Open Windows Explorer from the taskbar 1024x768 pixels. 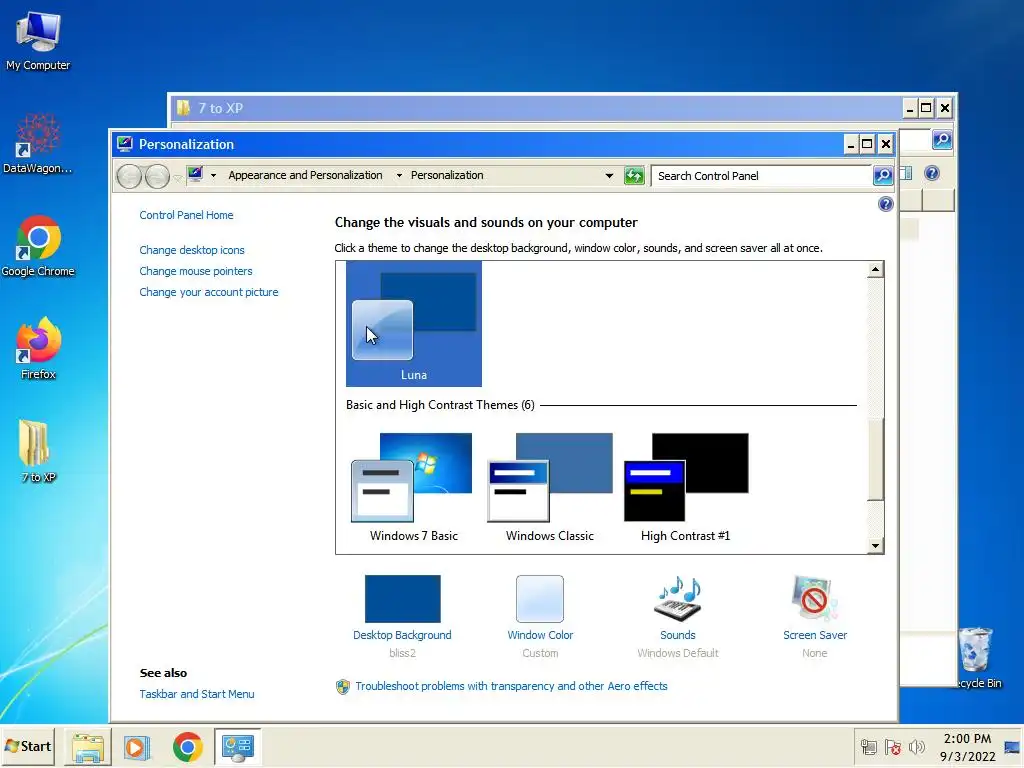[88, 747]
